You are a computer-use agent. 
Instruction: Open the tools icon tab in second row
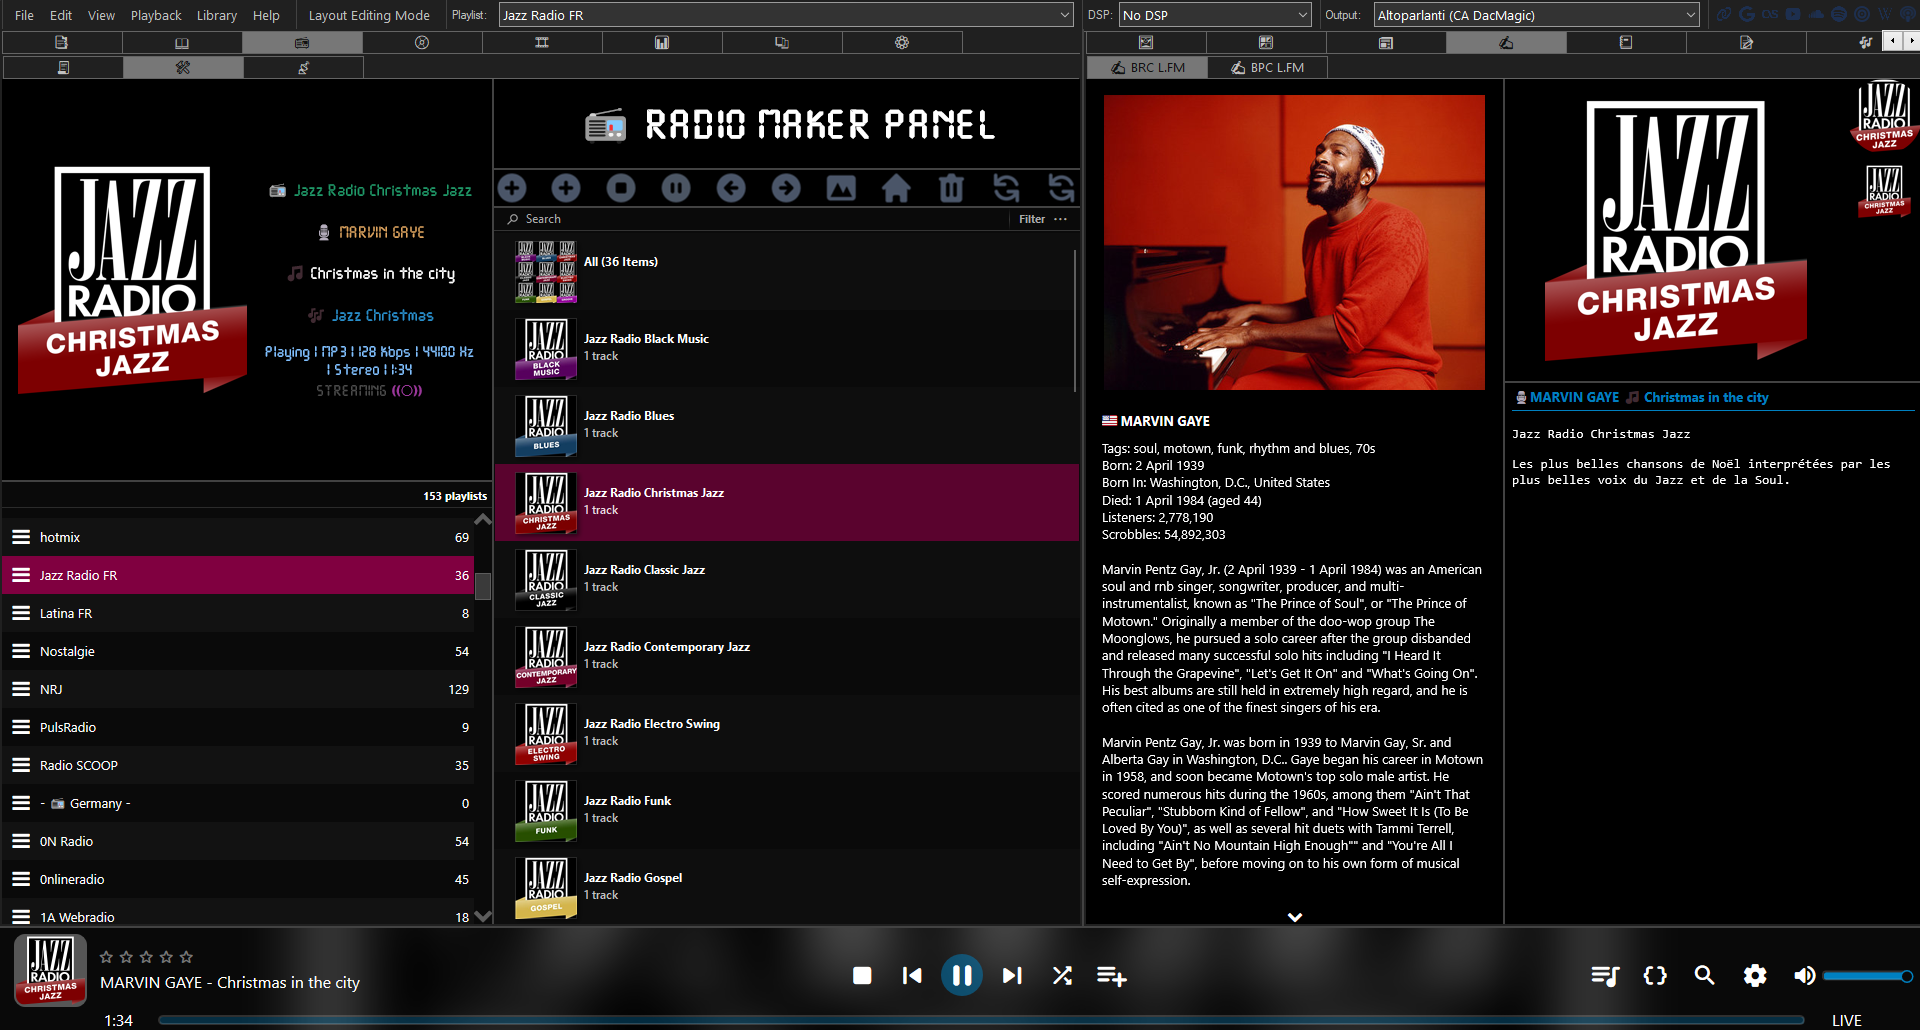tap(183, 68)
